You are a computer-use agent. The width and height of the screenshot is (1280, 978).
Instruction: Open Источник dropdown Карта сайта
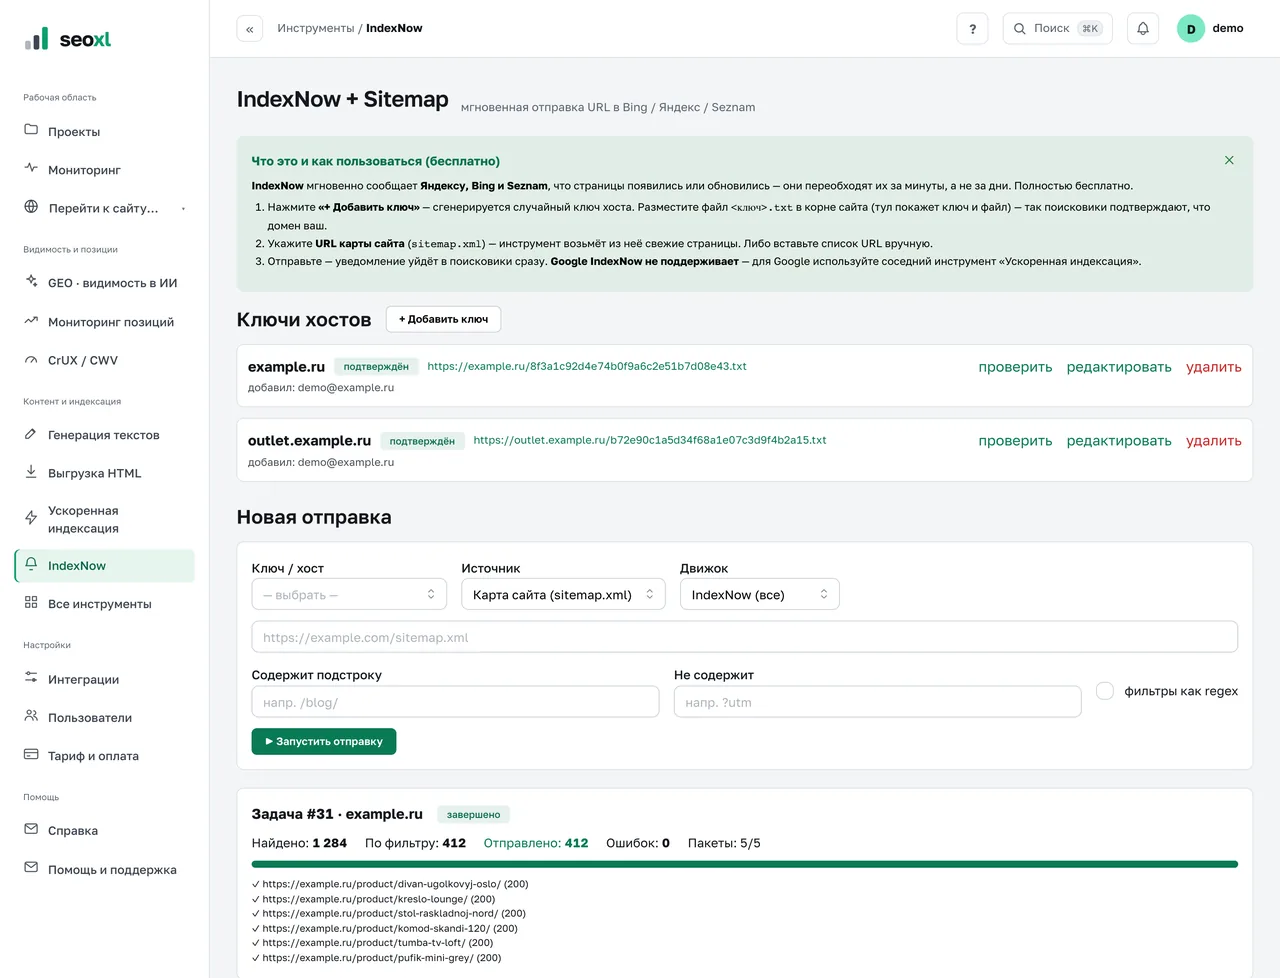click(563, 594)
